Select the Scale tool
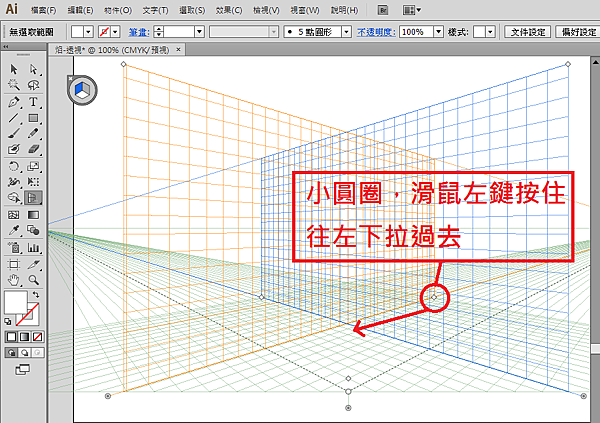This screenshot has height=423, width=600. (x=34, y=166)
